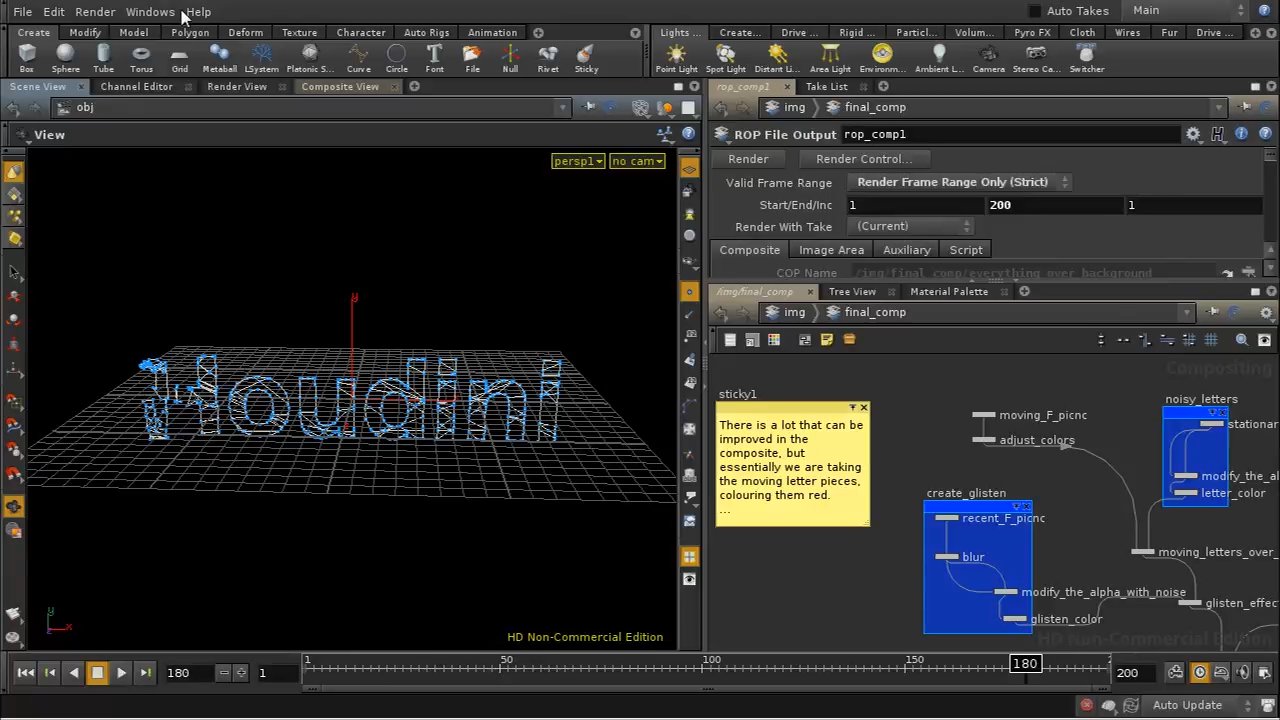Toggle real time playback clock button
The height and width of the screenshot is (720, 1280).
point(1199,673)
